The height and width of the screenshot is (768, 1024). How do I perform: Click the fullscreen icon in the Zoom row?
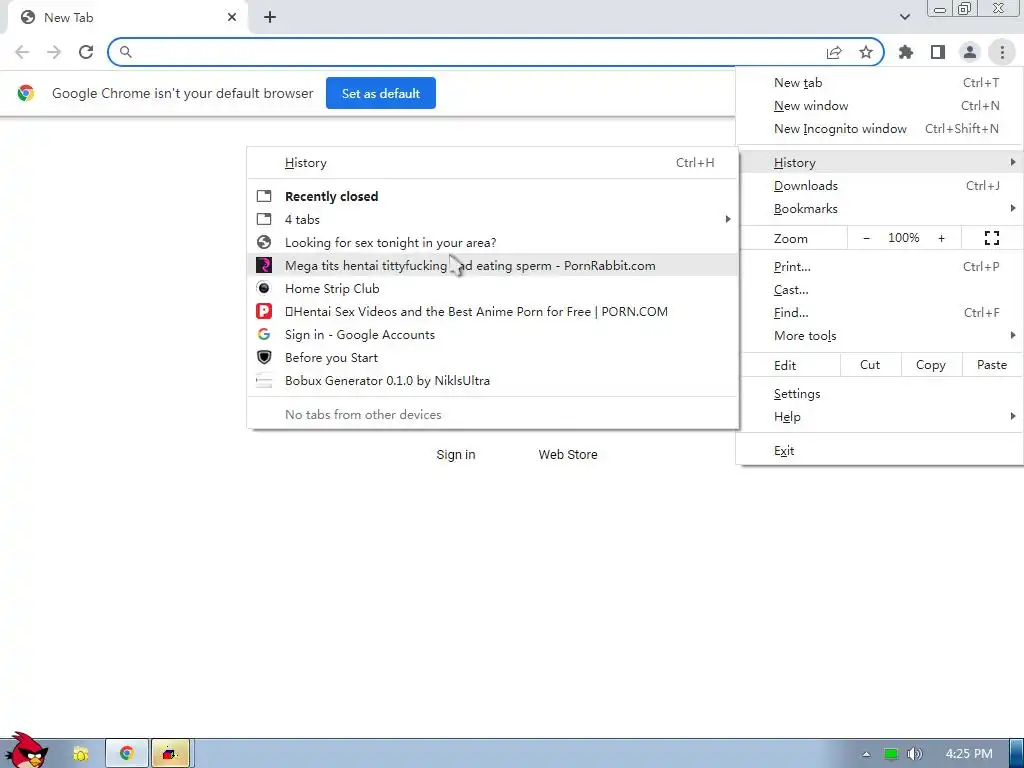(x=991, y=238)
